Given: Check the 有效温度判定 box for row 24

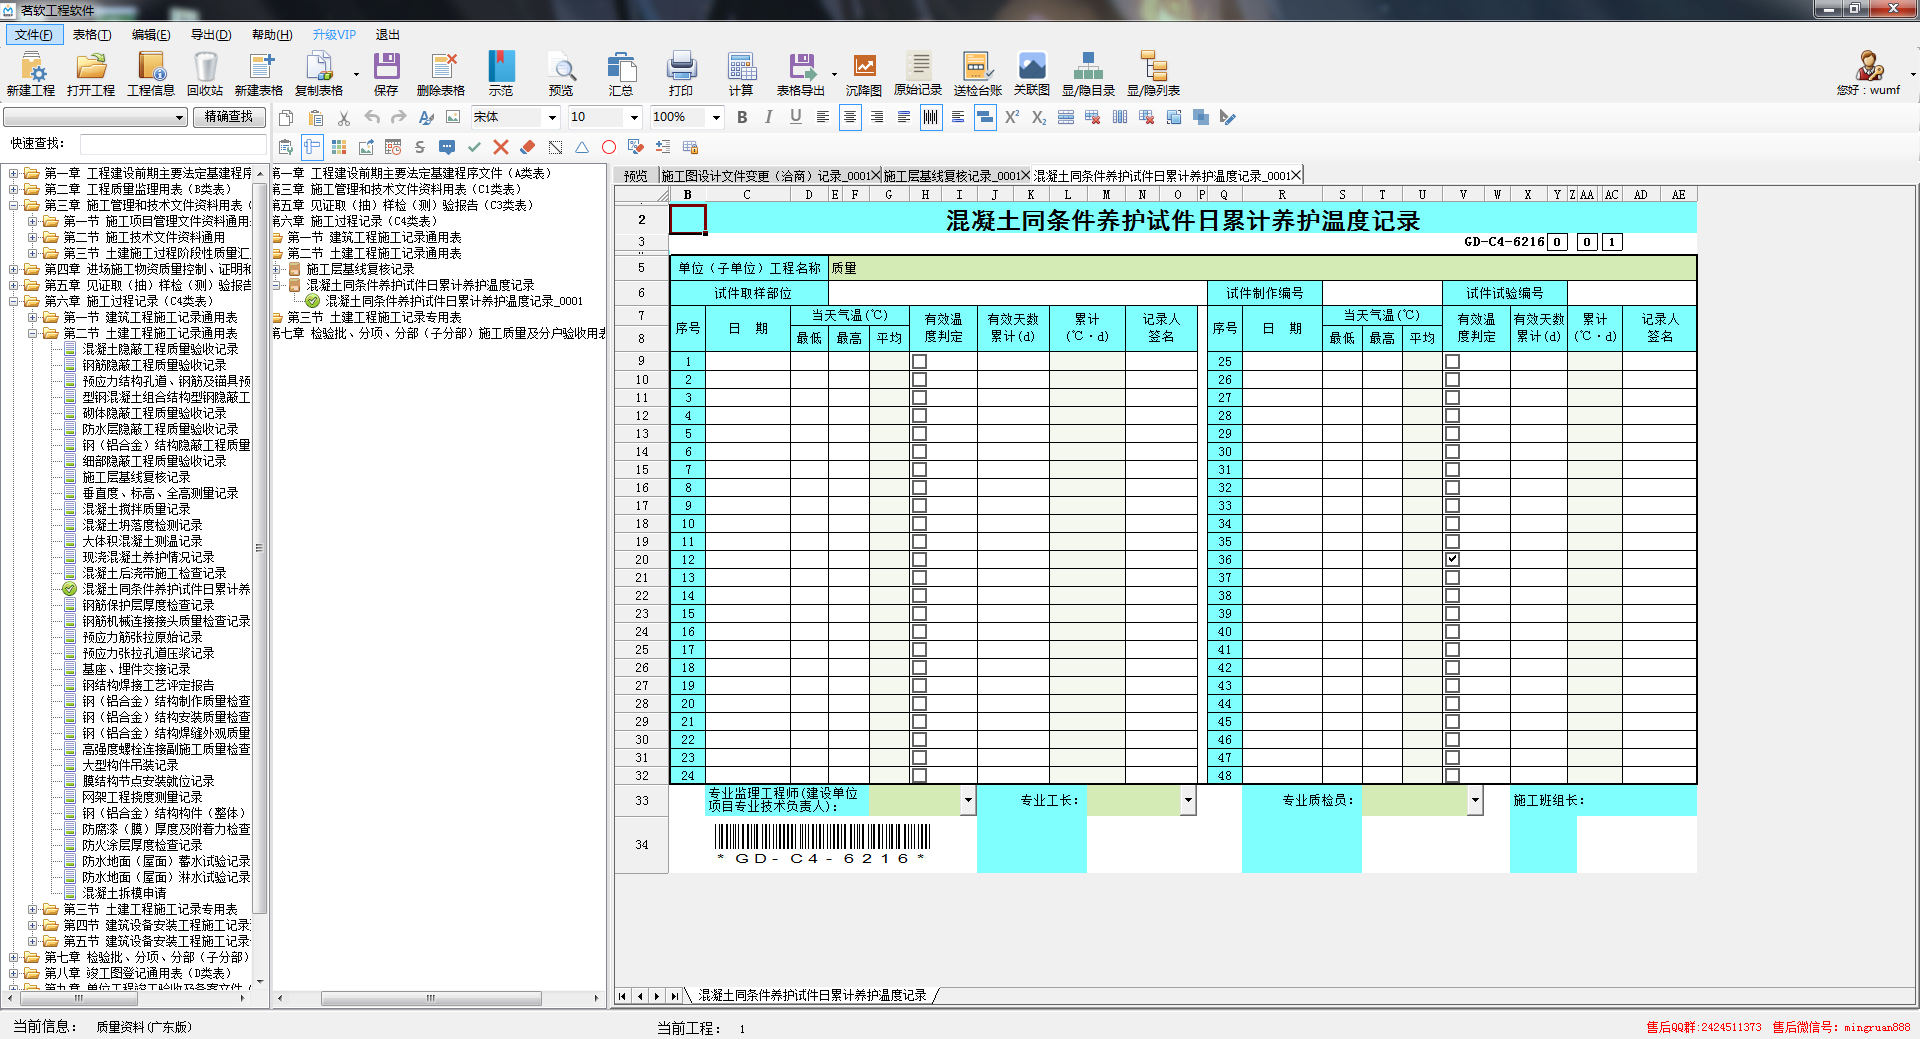Looking at the screenshot, I should coord(919,775).
